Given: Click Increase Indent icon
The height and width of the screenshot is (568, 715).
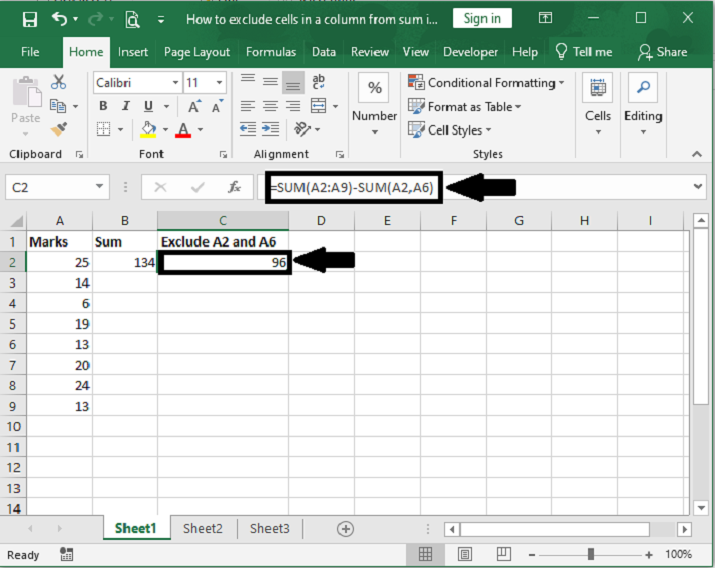Looking at the screenshot, I should tap(270, 129).
